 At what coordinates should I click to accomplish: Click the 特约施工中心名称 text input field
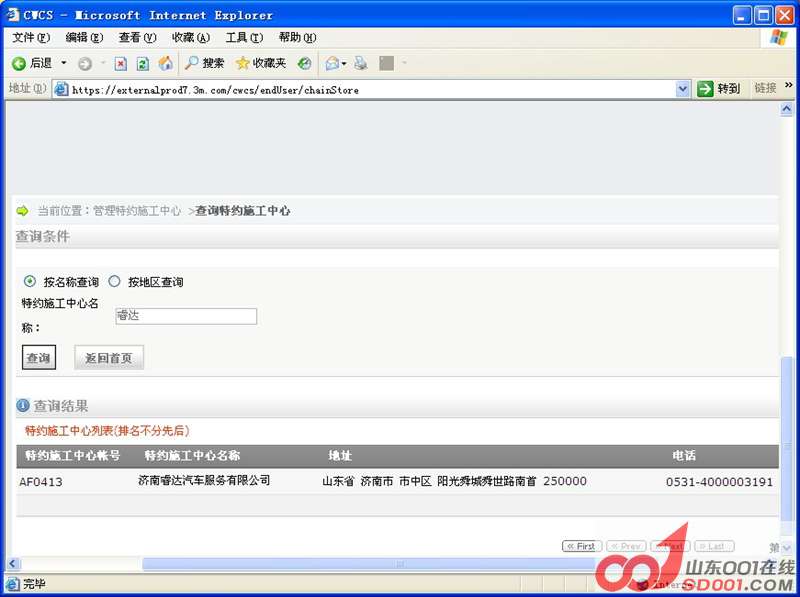pyautogui.click(x=186, y=316)
